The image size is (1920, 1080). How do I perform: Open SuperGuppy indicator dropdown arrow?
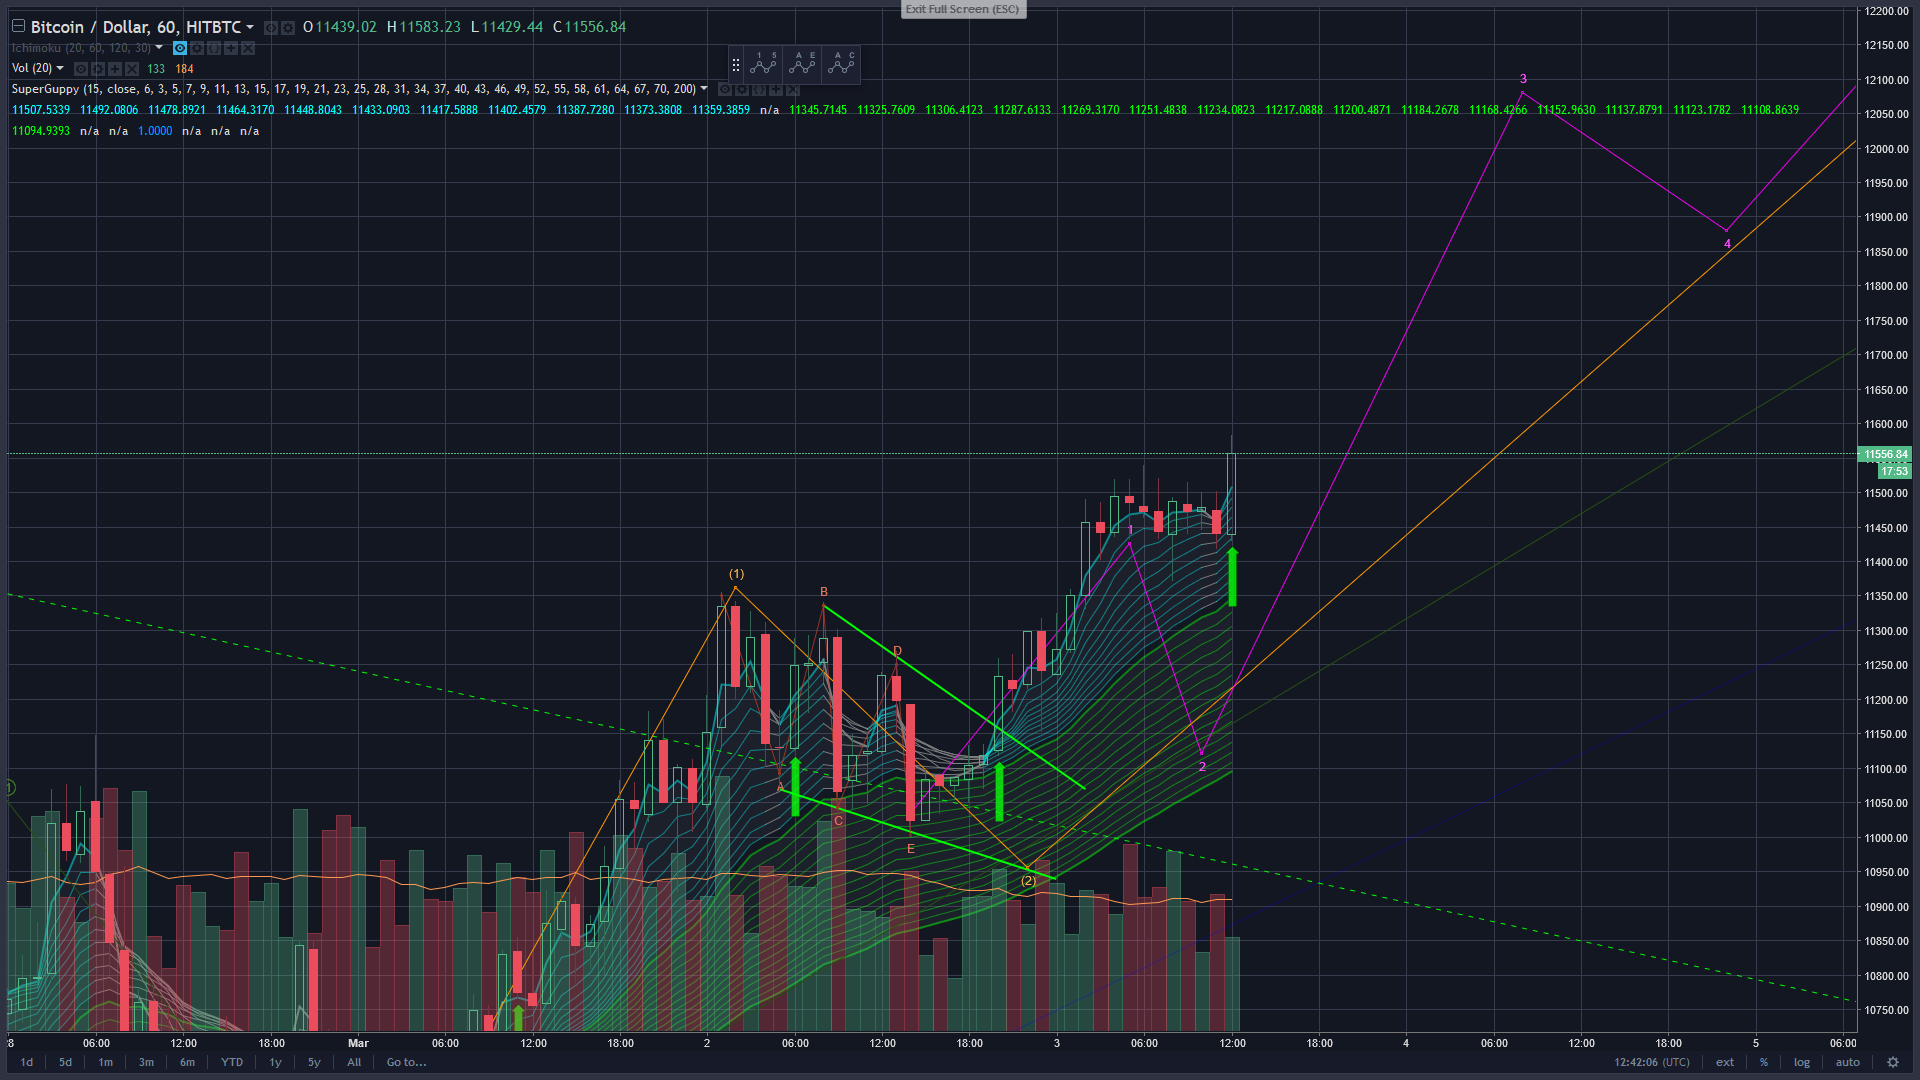click(704, 89)
